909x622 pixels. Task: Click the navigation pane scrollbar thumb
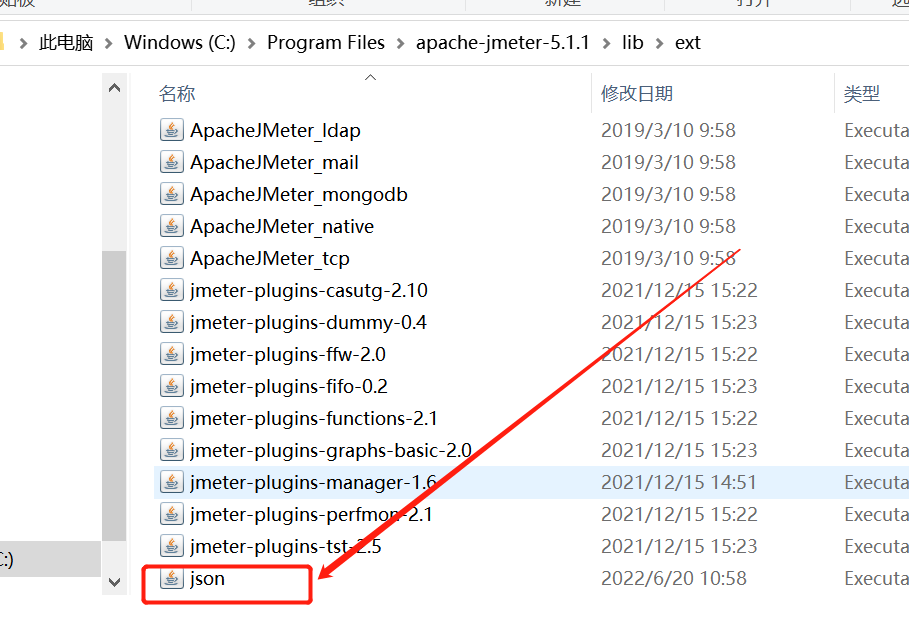coord(114,396)
